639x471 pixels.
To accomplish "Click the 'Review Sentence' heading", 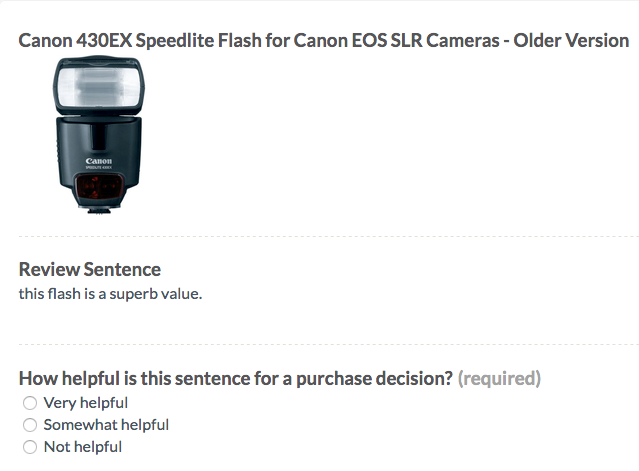I will pos(90,269).
